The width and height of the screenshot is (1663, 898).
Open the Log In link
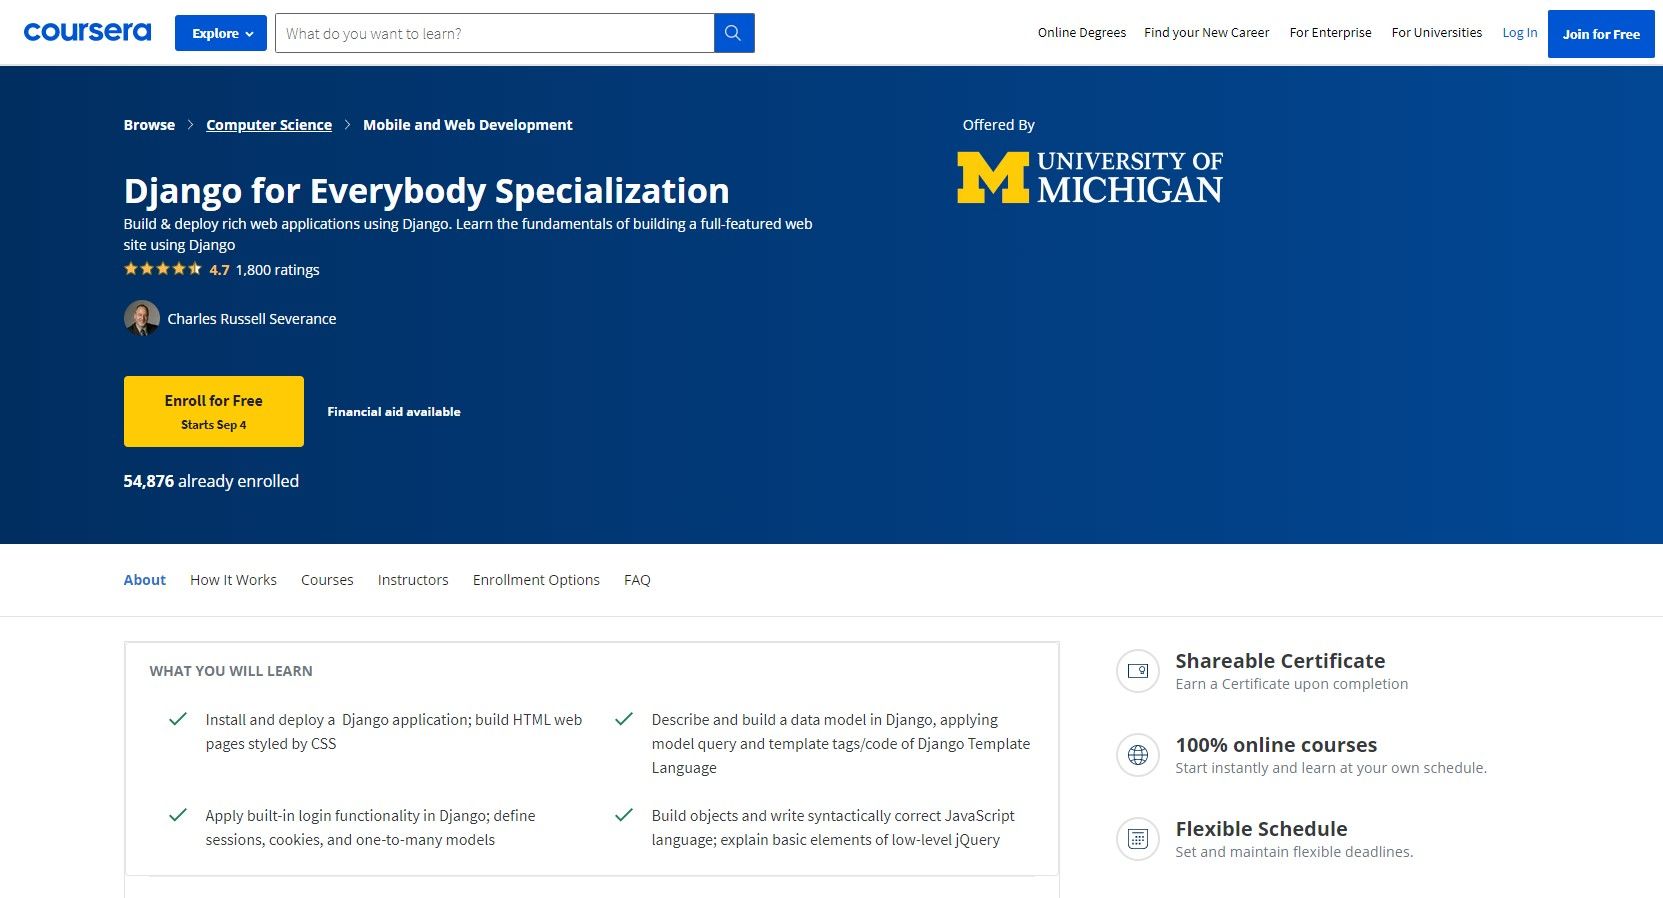1519,33
